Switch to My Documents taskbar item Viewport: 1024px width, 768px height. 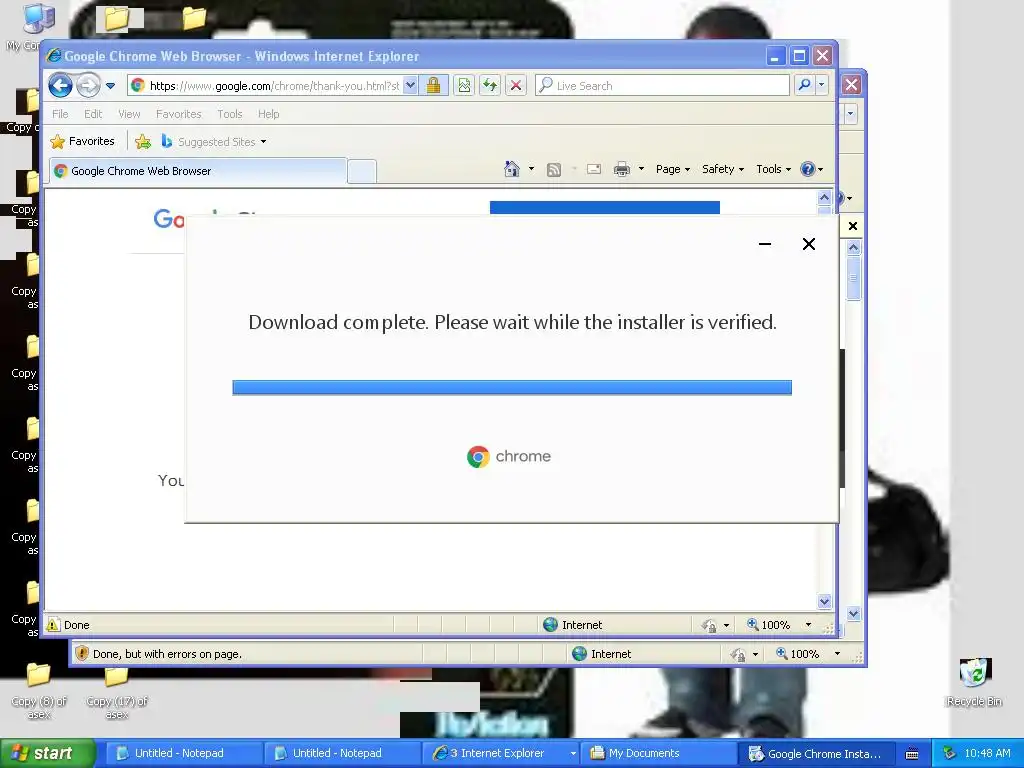pos(659,754)
